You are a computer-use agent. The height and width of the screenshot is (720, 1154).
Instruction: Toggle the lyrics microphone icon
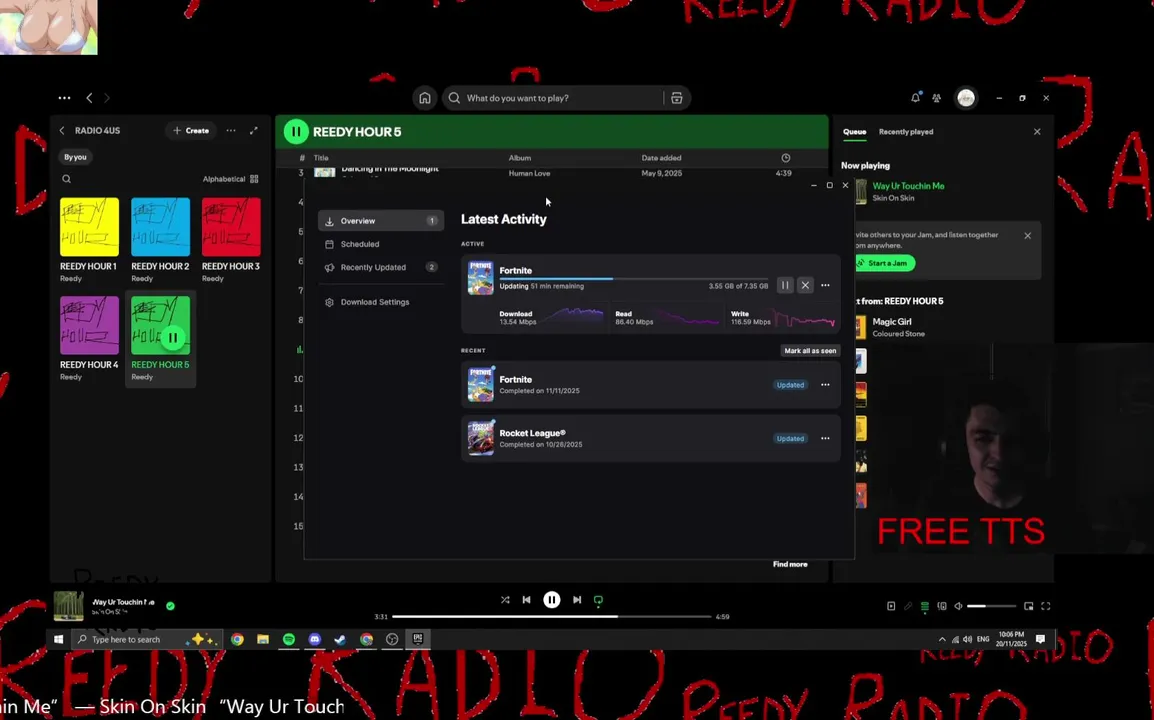coord(908,606)
